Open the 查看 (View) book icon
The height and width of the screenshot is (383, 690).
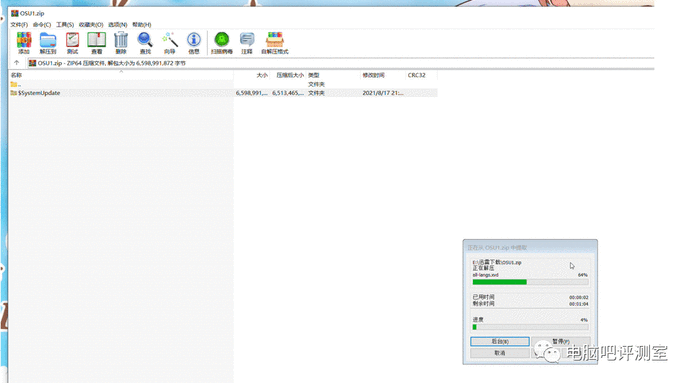tap(96, 43)
